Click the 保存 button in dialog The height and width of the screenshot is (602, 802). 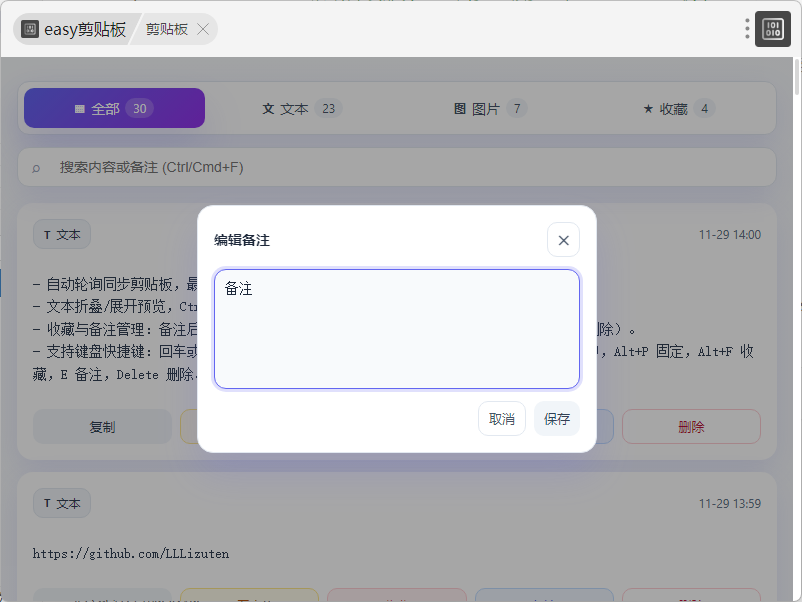click(557, 419)
